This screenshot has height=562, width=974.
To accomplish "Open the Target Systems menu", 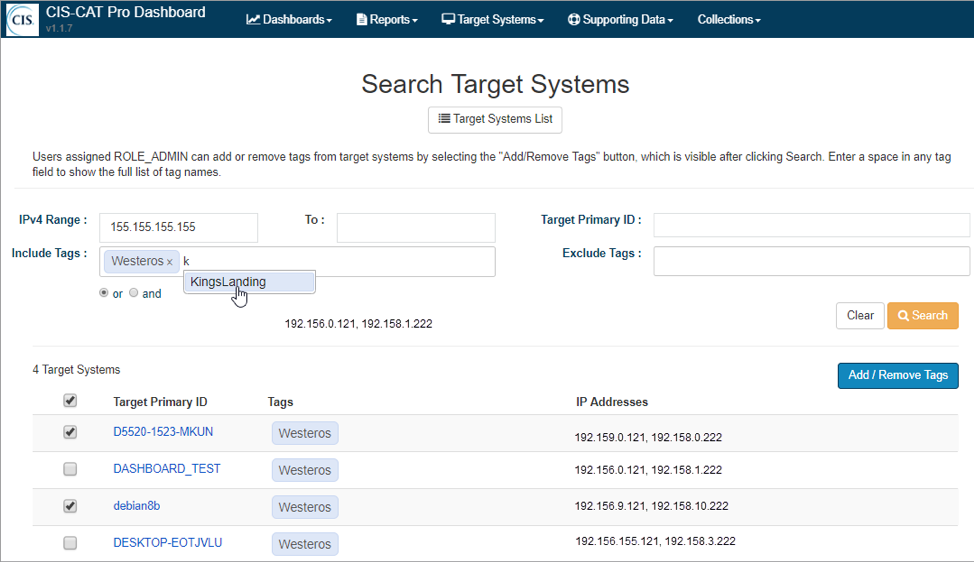I will click(x=493, y=19).
